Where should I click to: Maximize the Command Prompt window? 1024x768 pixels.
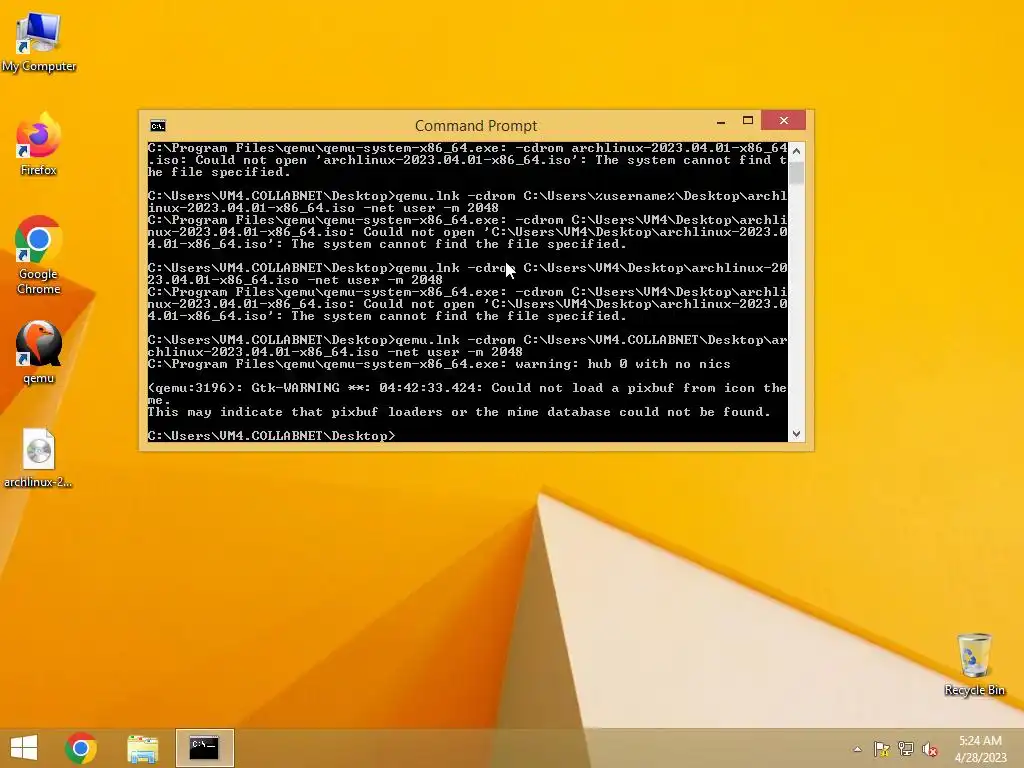point(748,121)
